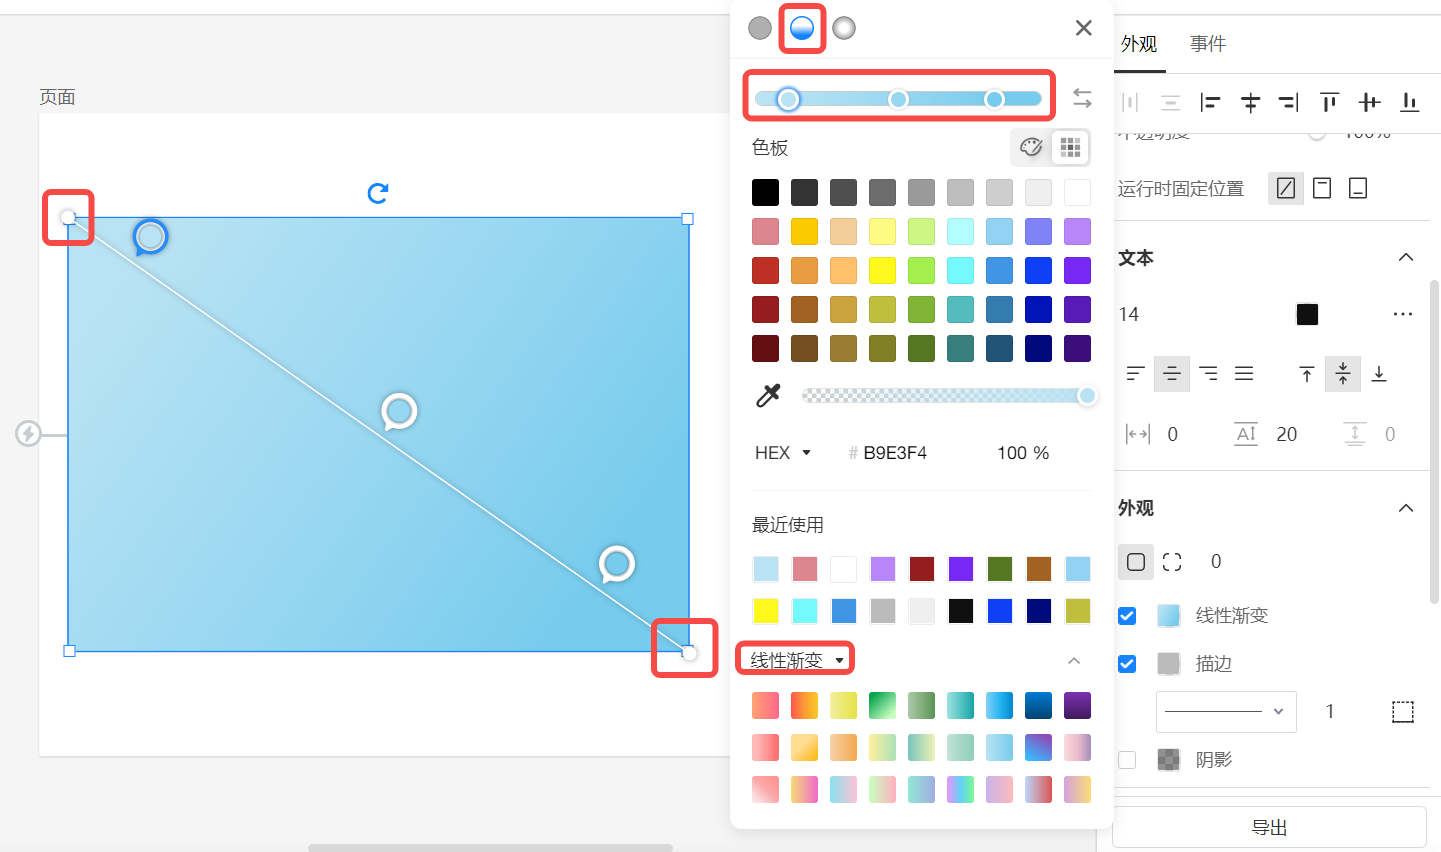This screenshot has height=852, width=1441.
Task: Align right icon in alignment toolbar
Action: coord(1289,102)
